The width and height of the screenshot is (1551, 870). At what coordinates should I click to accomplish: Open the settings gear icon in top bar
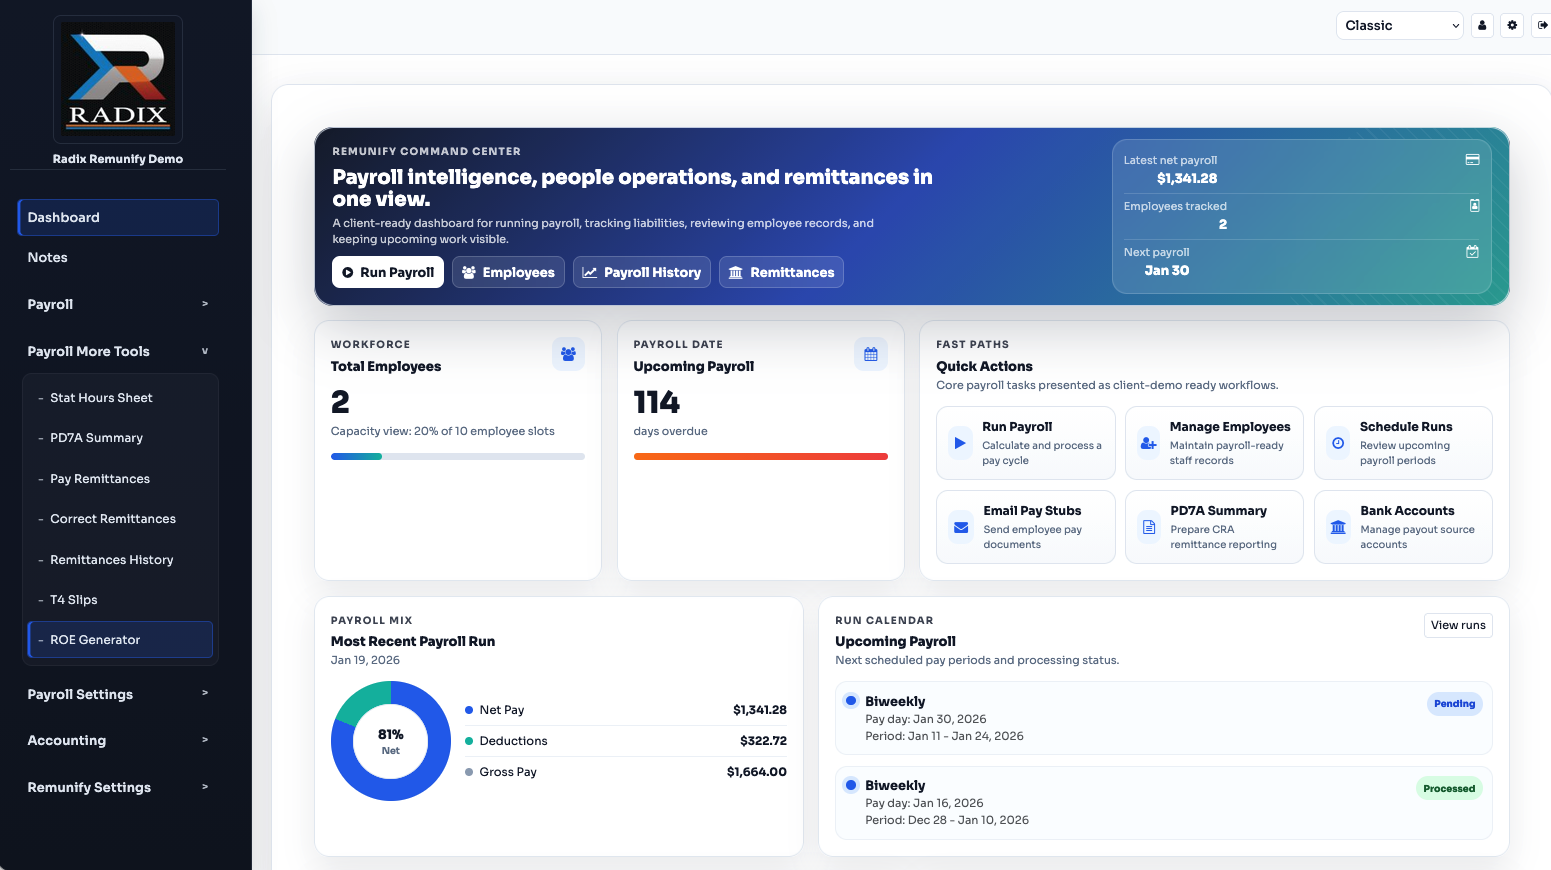[x=1512, y=25]
